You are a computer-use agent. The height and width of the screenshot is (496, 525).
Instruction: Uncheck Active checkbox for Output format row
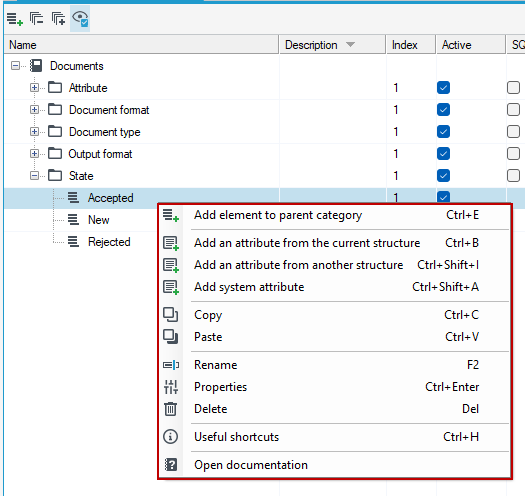click(443, 154)
